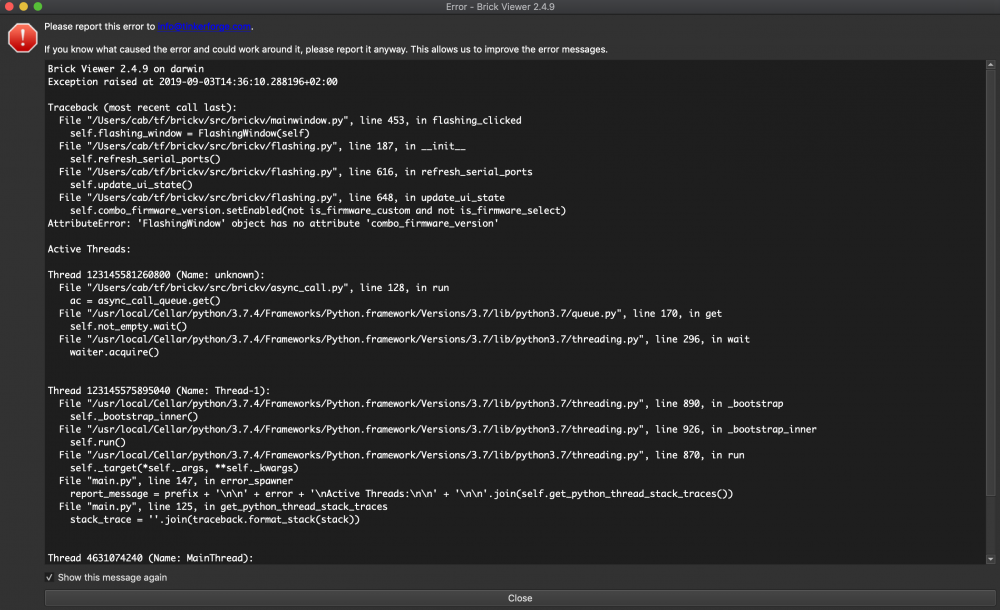
Task: Select the 'Thread 123145581260800 (Name: unknown)' line
Action: [x=155, y=275]
